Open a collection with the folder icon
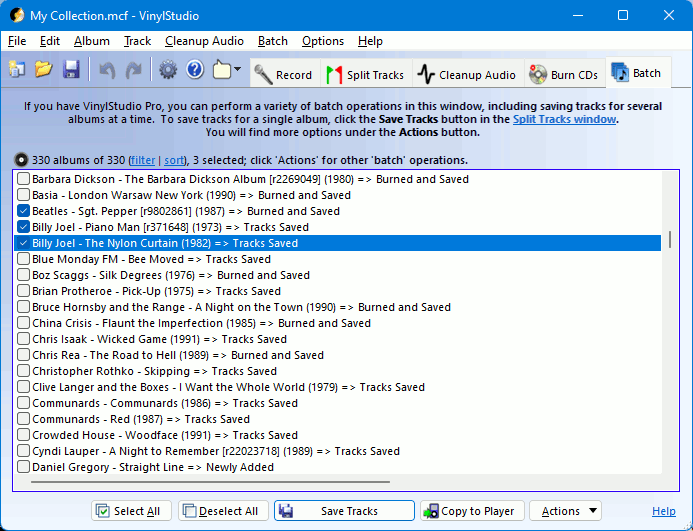The image size is (693, 531). click(x=44, y=70)
